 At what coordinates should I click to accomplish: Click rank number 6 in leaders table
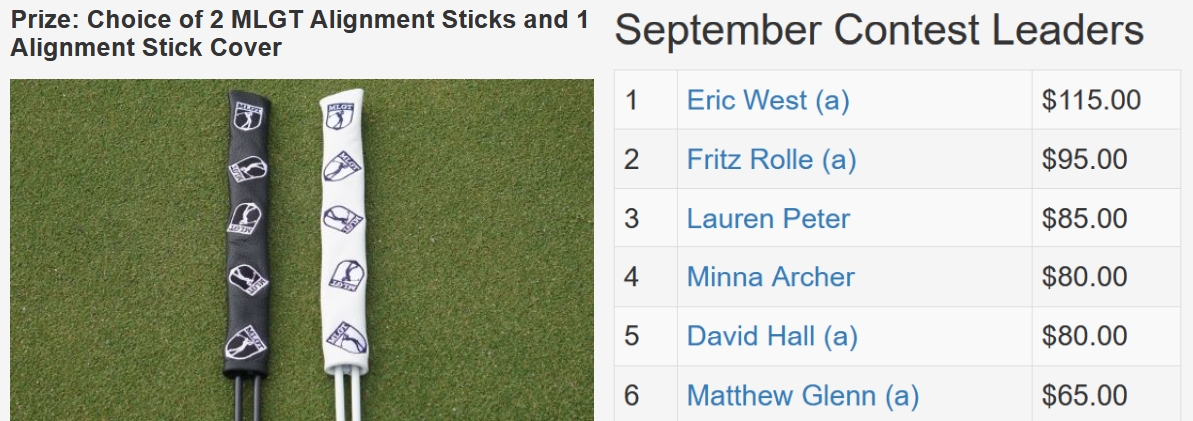click(631, 395)
